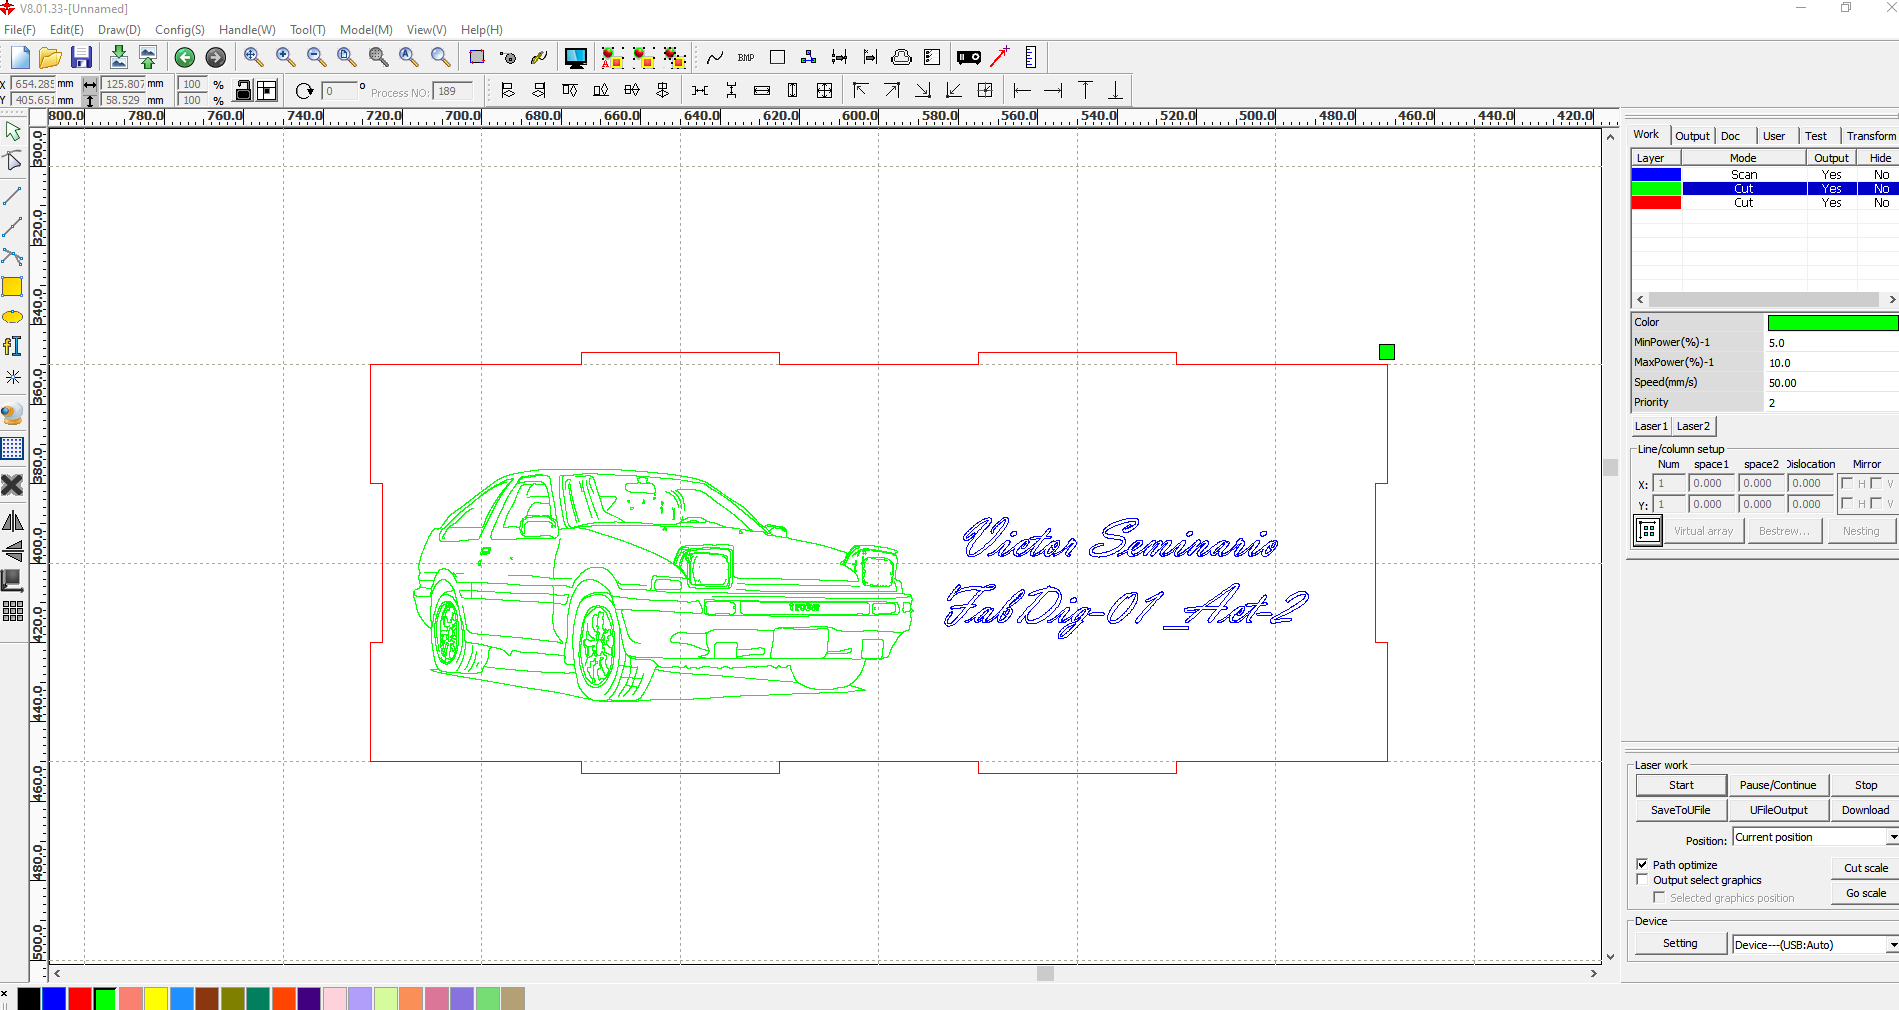Open the Virtual array dialog
The image size is (1899, 1010).
click(1703, 531)
